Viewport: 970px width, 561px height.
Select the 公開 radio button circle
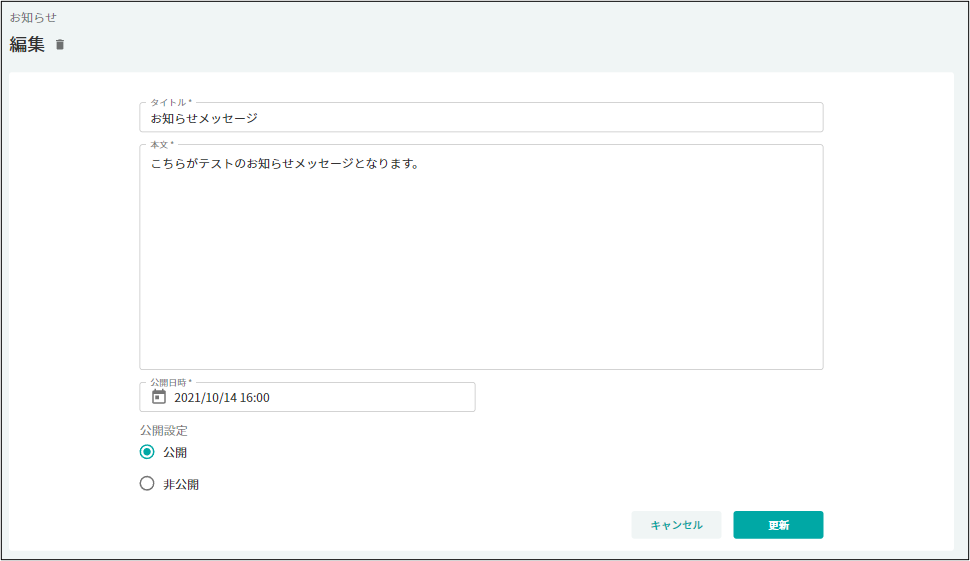click(147, 452)
